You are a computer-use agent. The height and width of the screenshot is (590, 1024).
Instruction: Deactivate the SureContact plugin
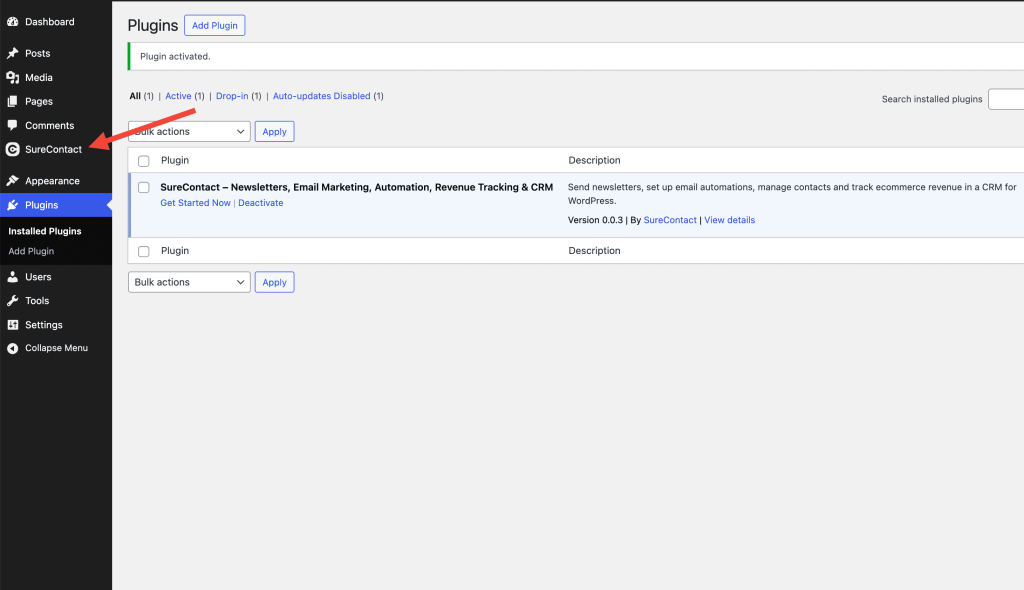[260, 203]
